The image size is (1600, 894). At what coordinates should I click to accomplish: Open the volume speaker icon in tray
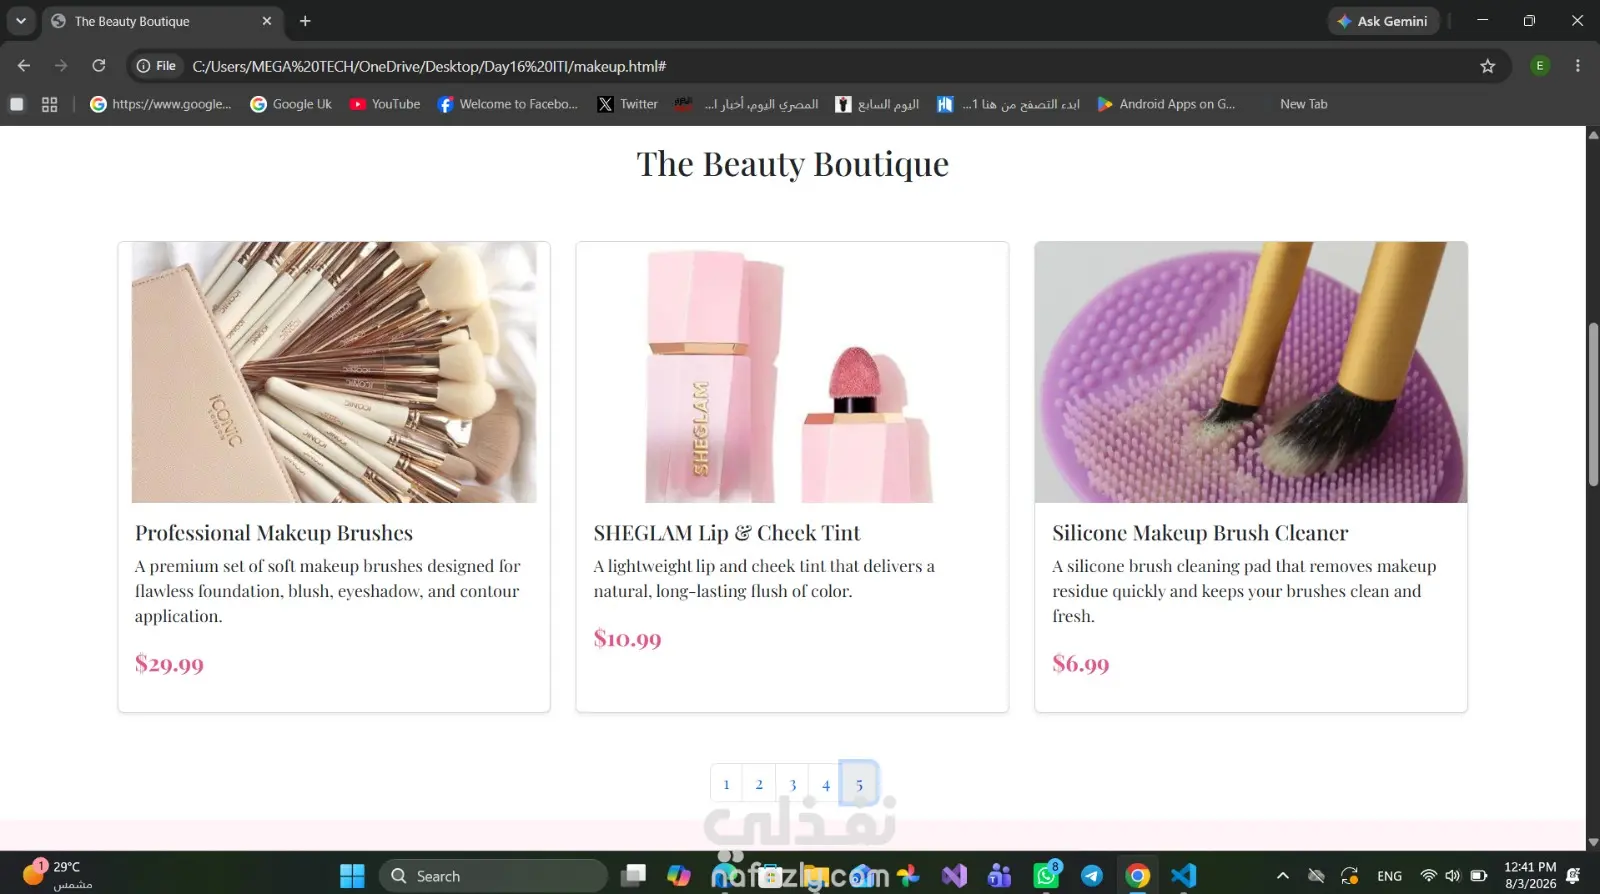pyautogui.click(x=1453, y=876)
